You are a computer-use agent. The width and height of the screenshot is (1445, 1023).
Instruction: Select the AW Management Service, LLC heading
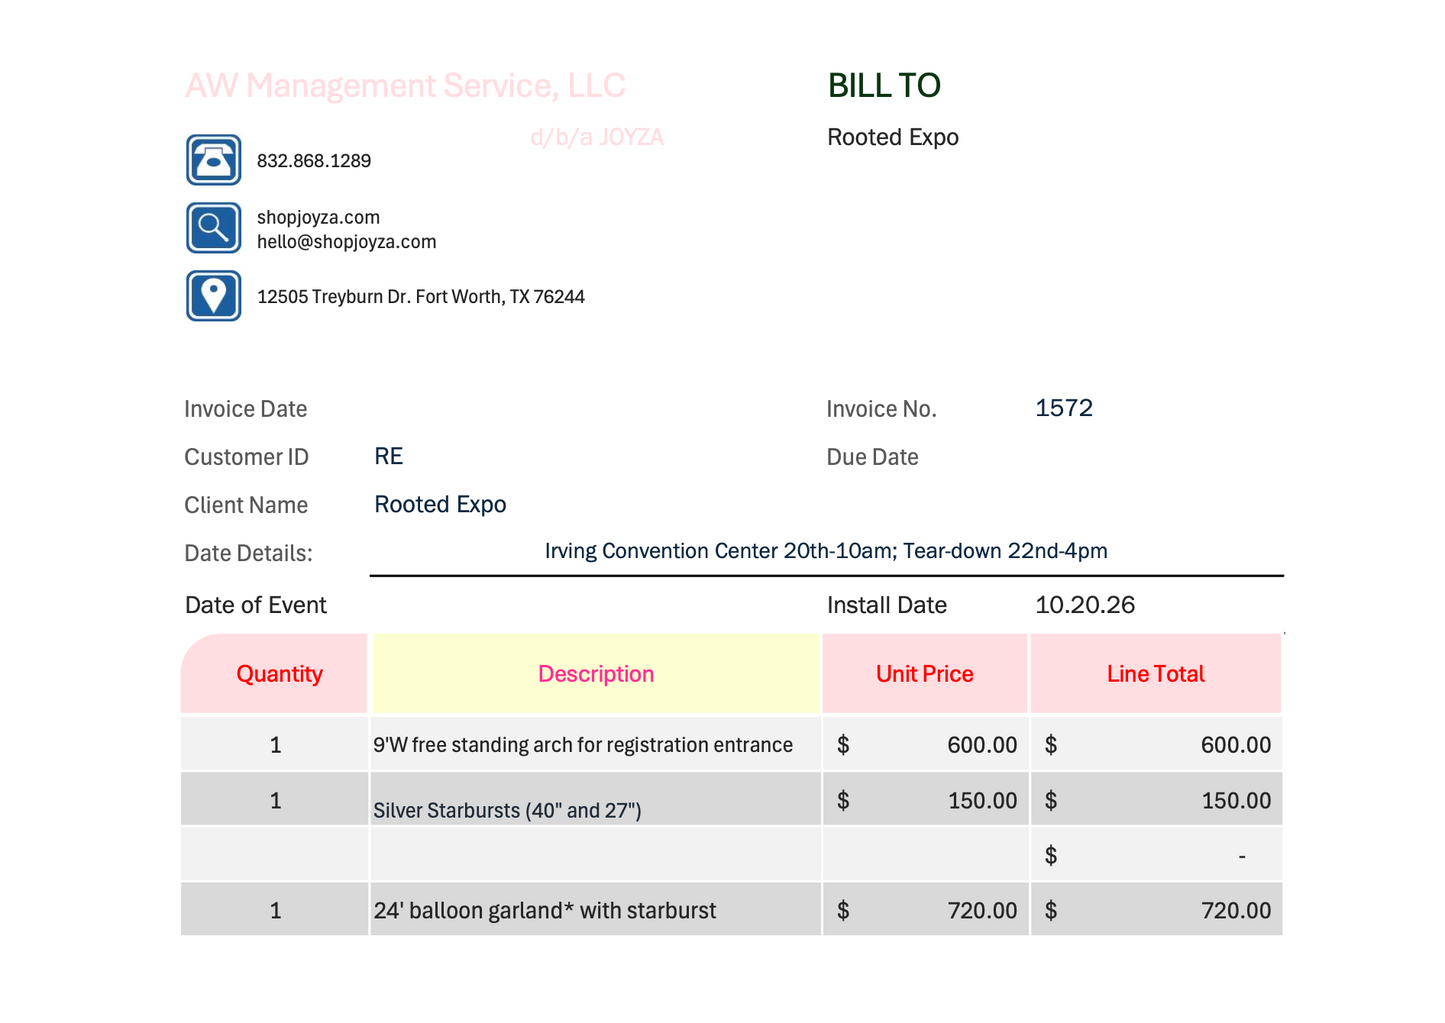[x=405, y=86]
